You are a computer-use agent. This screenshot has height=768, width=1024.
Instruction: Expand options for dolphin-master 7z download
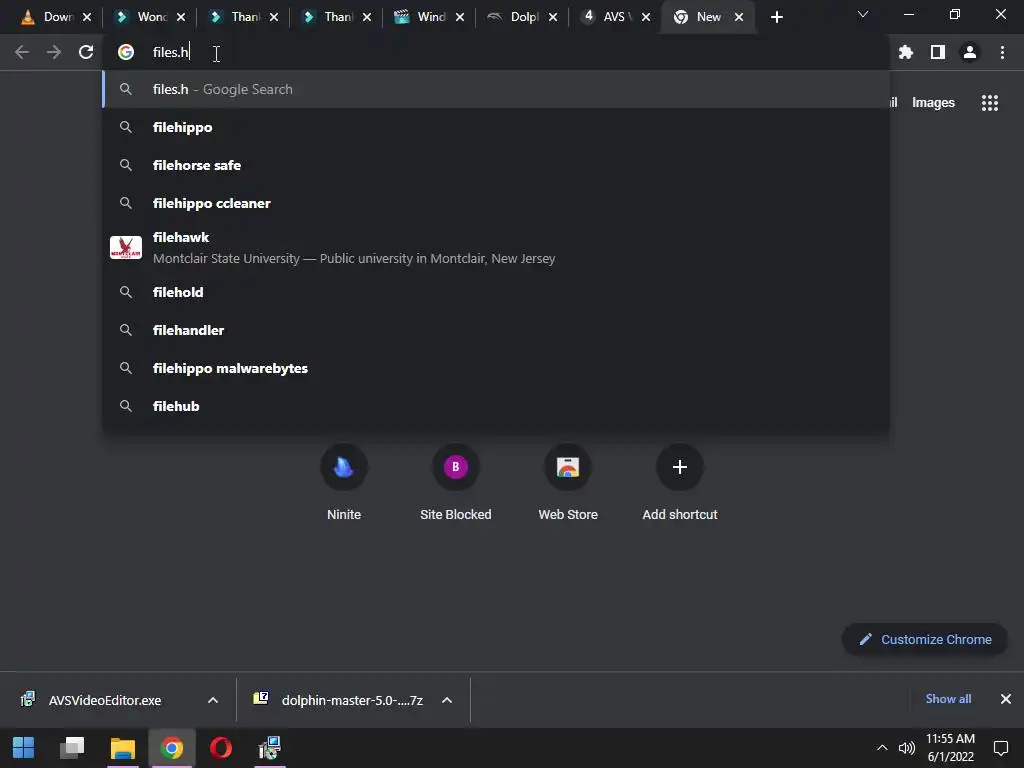pyautogui.click(x=447, y=700)
